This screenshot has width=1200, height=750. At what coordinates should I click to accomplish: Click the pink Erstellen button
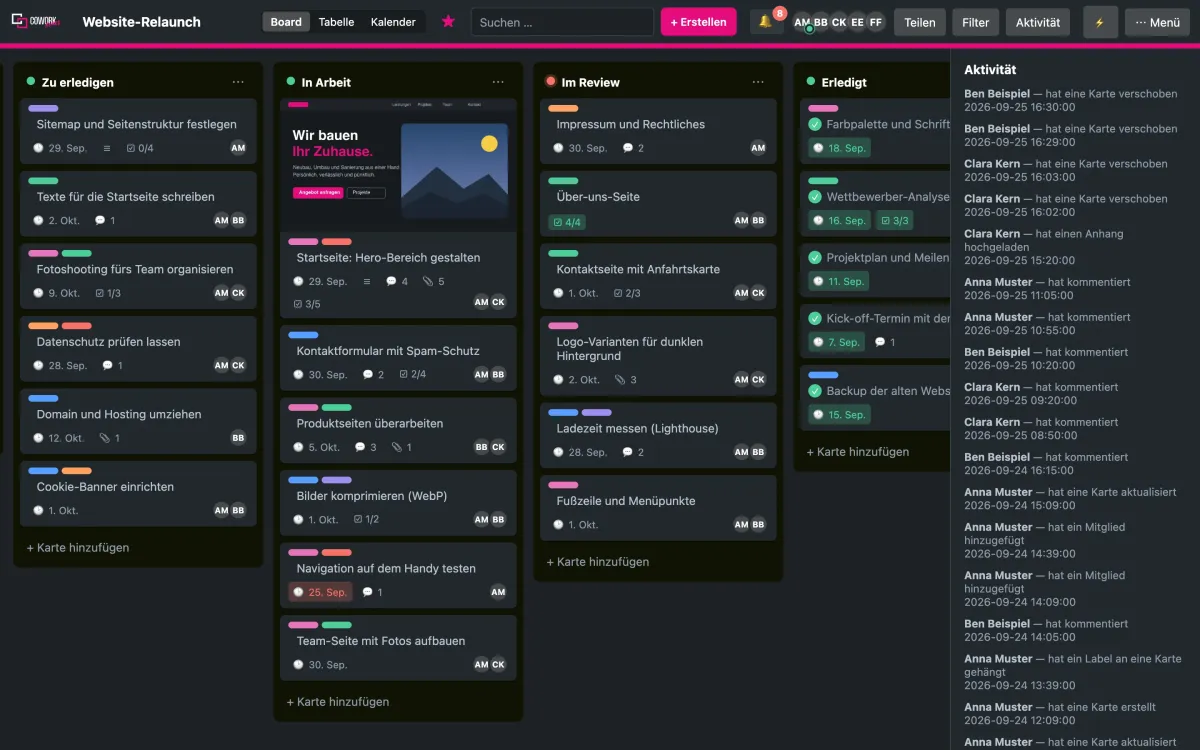click(x=698, y=22)
